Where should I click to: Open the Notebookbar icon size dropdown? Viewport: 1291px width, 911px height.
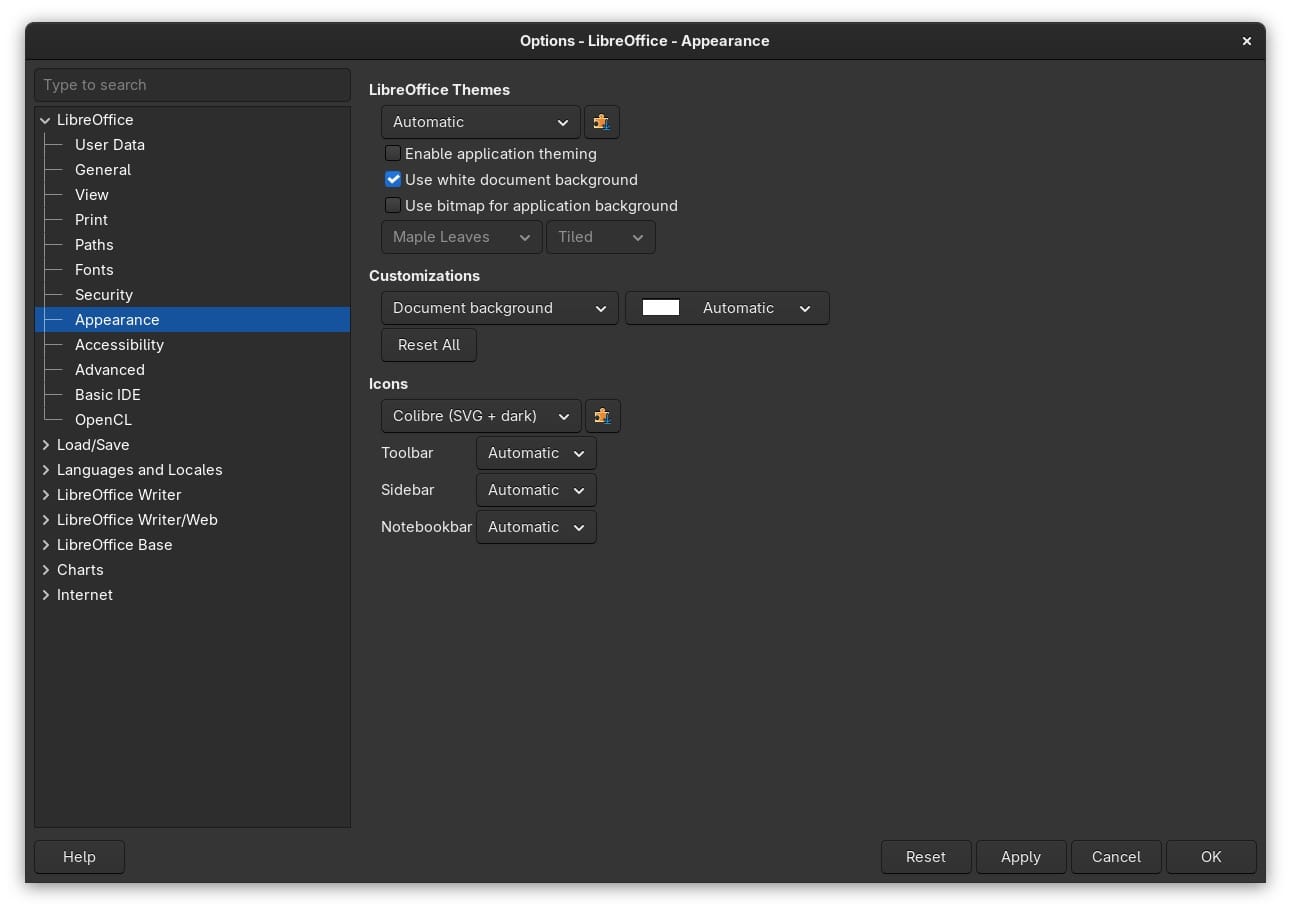pyautogui.click(x=536, y=527)
